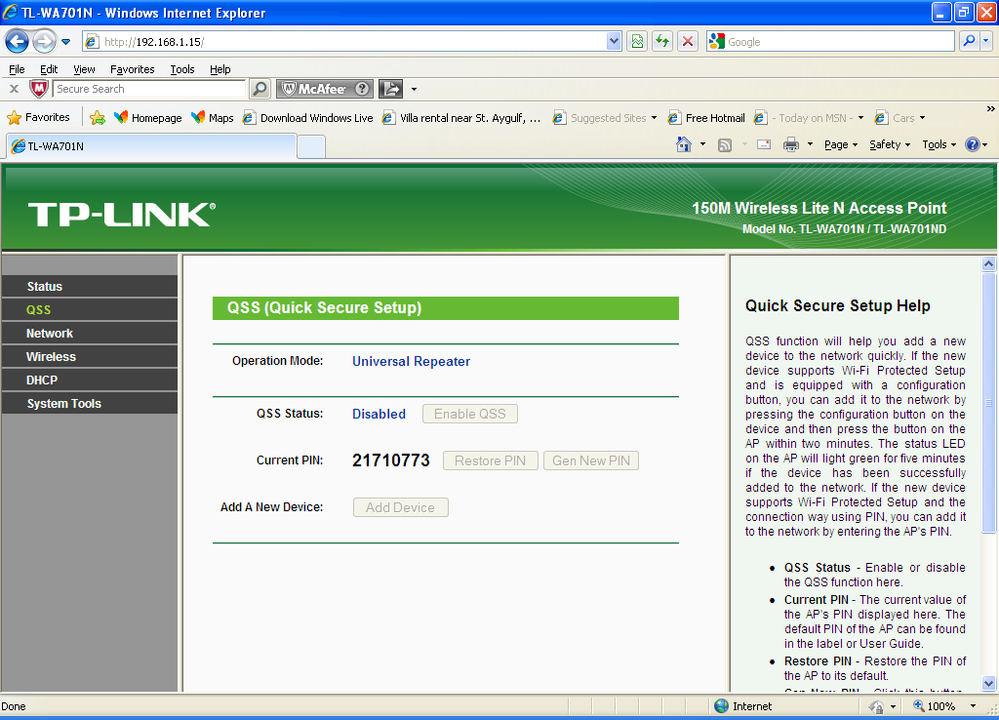
Task: Open the File menu
Action: 17,69
